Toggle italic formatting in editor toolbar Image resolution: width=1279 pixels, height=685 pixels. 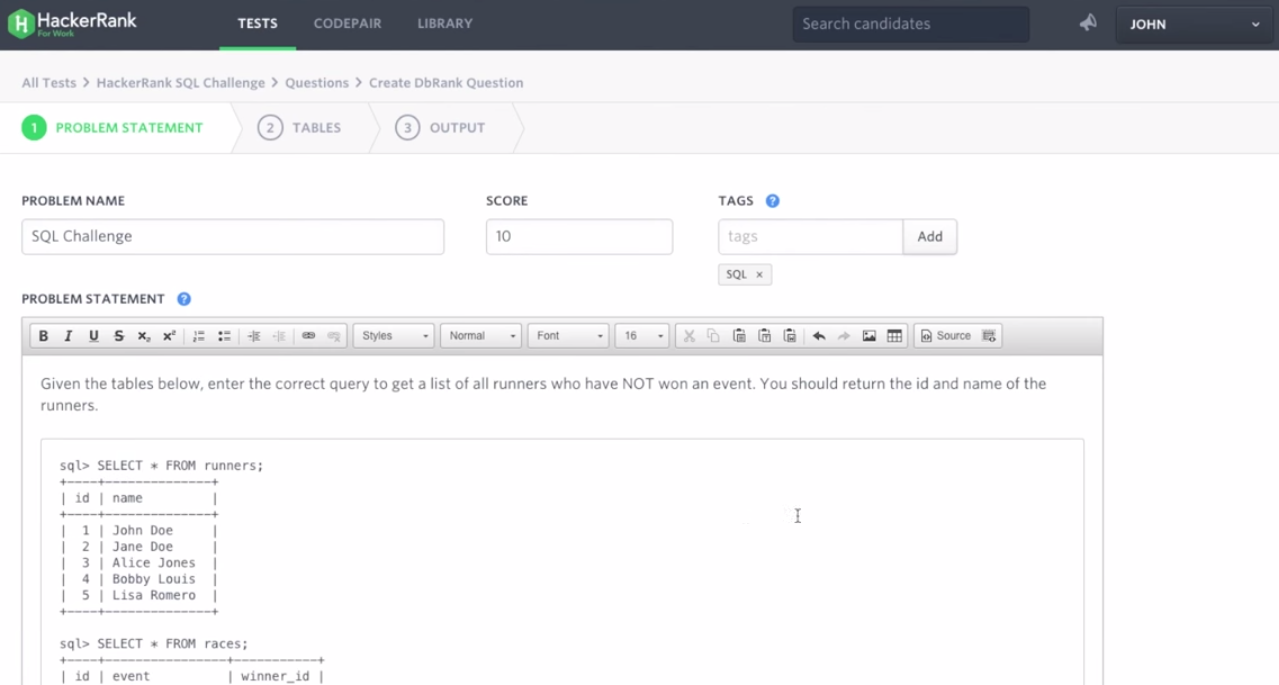coord(68,336)
